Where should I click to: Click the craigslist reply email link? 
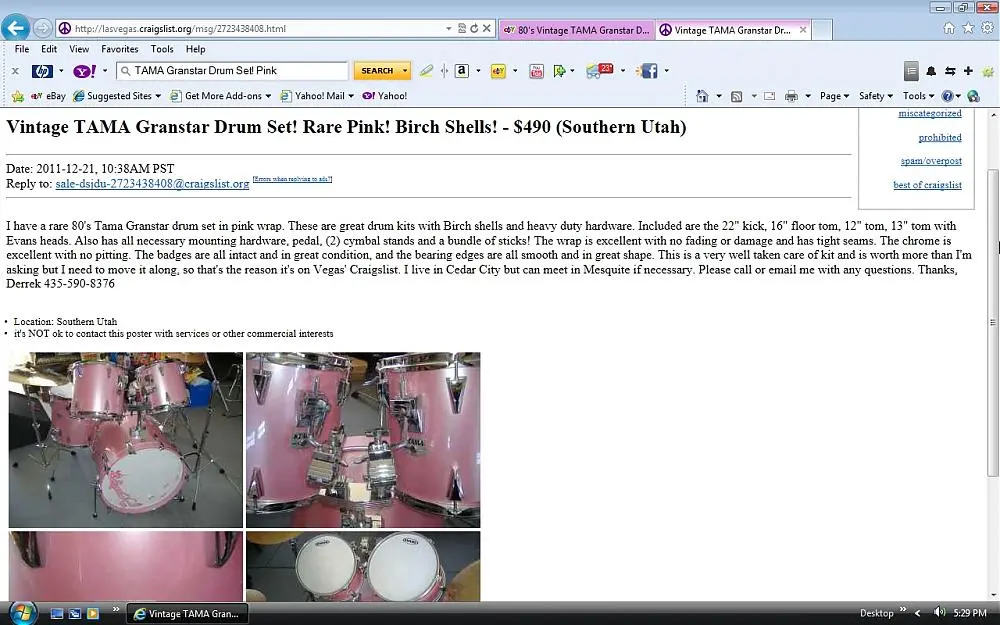(152, 184)
